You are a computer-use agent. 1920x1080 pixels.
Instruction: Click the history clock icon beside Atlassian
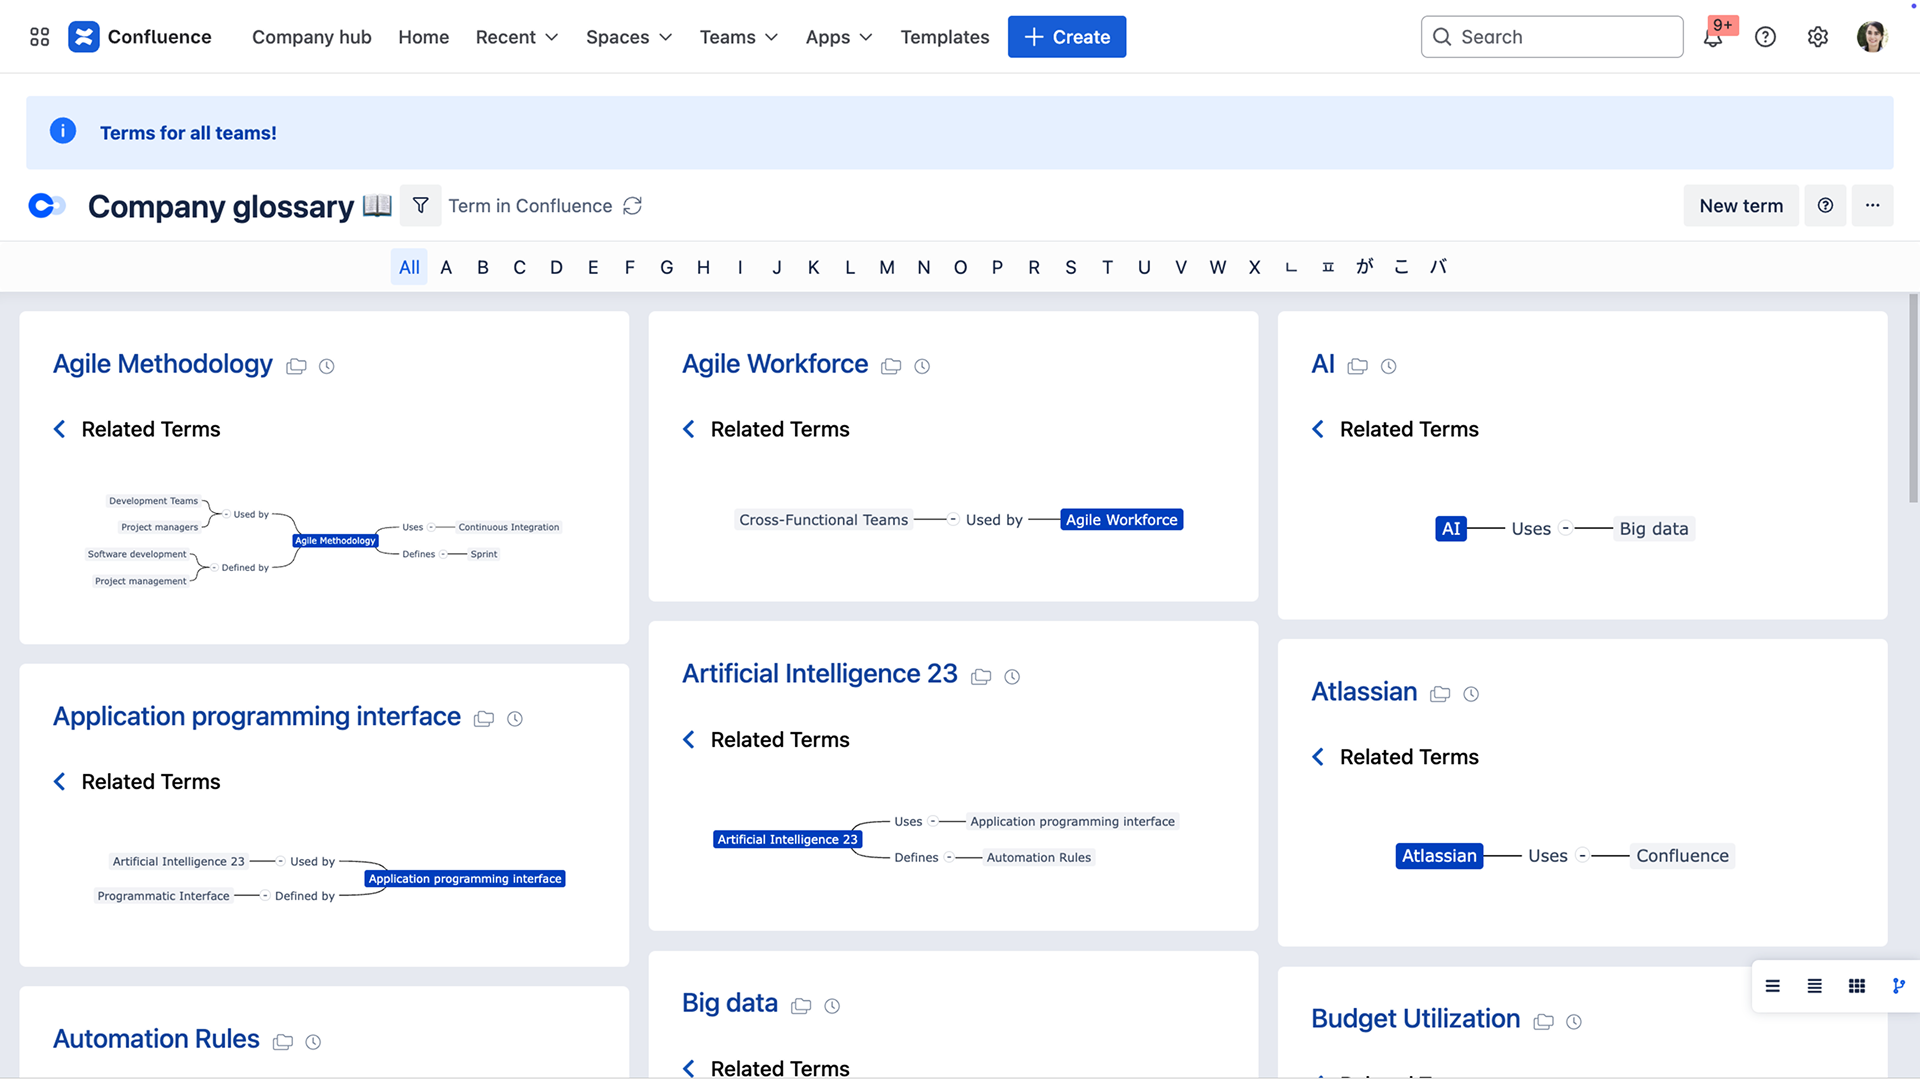[1471, 693]
